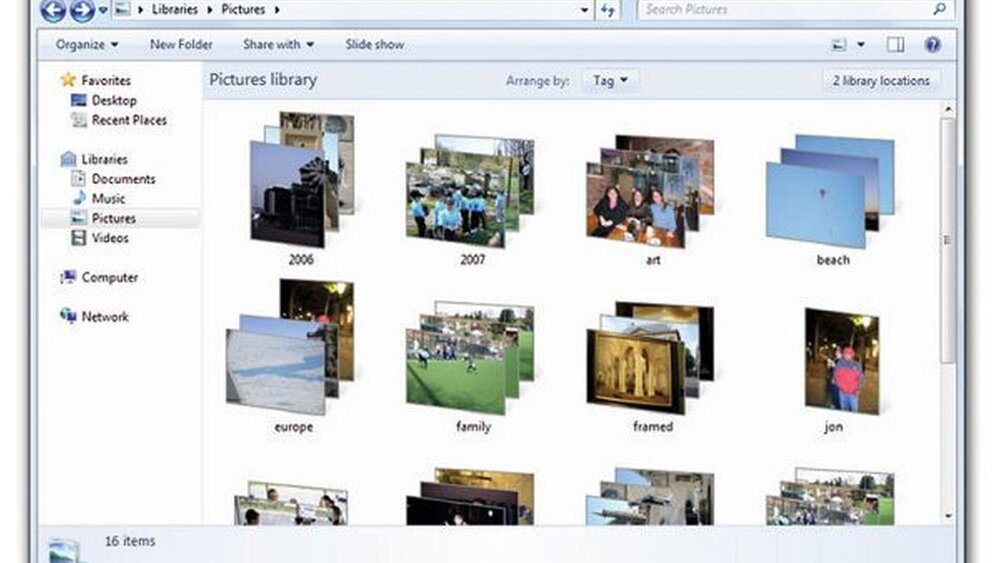The height and width of the screenshot is (563, 1000).
Task: Select Desktop under Favorites
Action: click(x=113, y=100)
